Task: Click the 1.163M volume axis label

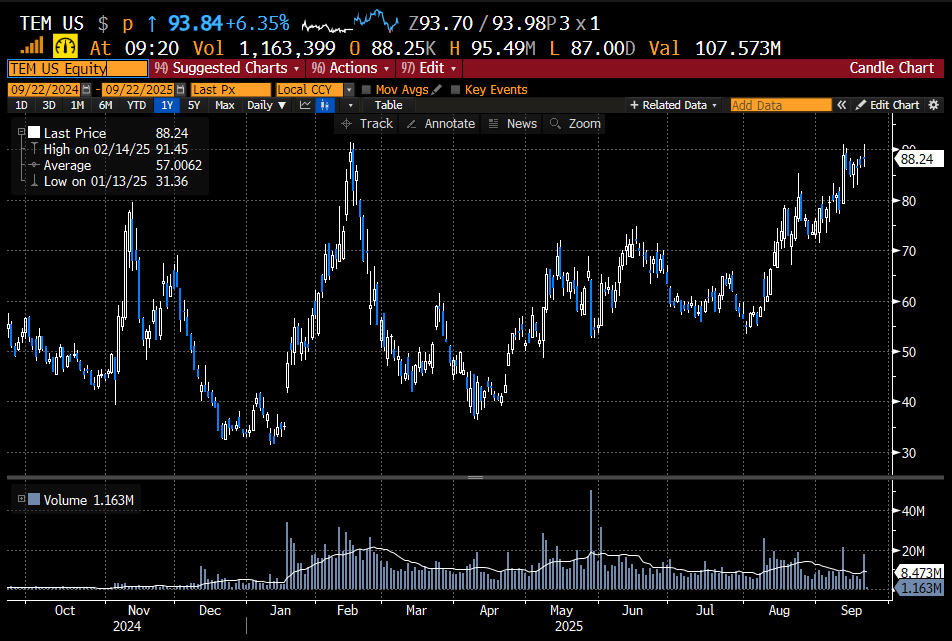Action: tap(920, 588)
